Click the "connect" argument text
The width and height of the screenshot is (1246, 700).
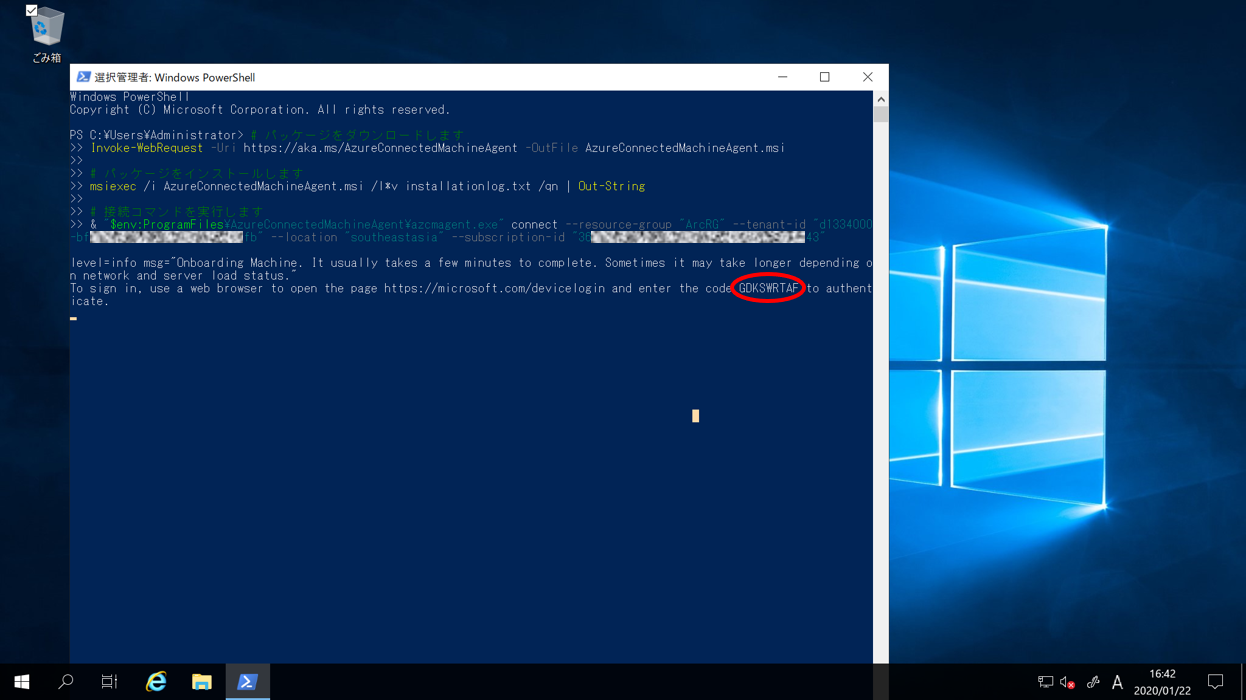click(x=535, y=225)
